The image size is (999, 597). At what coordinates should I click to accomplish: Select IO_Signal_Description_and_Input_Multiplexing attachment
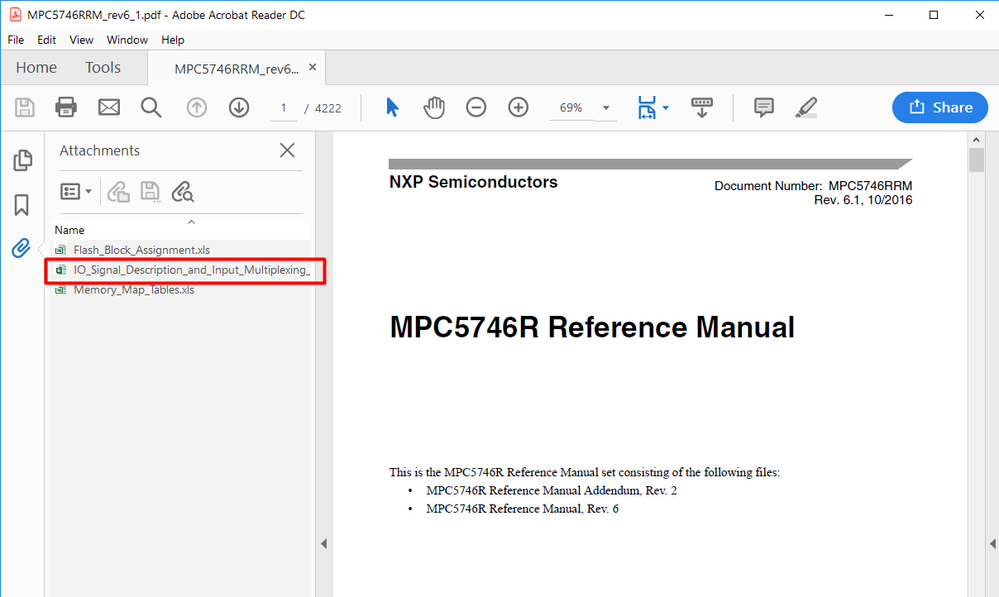(185, 270)
